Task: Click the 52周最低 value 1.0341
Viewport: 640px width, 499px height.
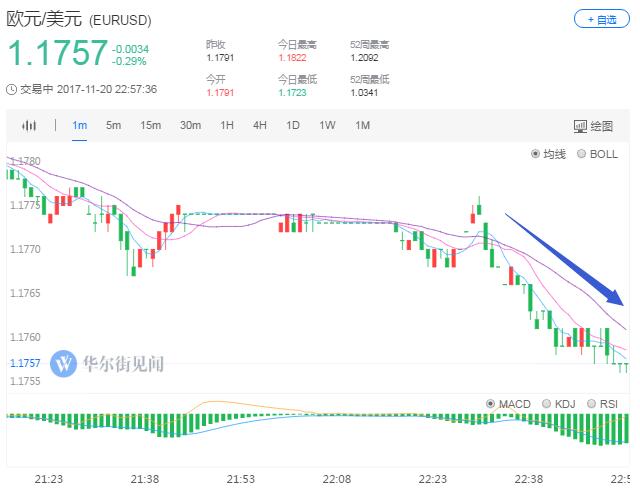Action: tap(364, 93)
